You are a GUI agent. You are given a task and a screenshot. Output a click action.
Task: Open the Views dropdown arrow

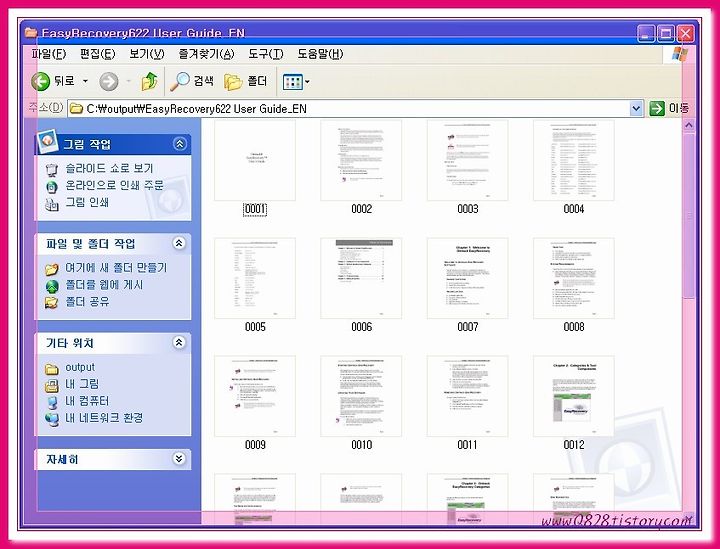(307, 82)
